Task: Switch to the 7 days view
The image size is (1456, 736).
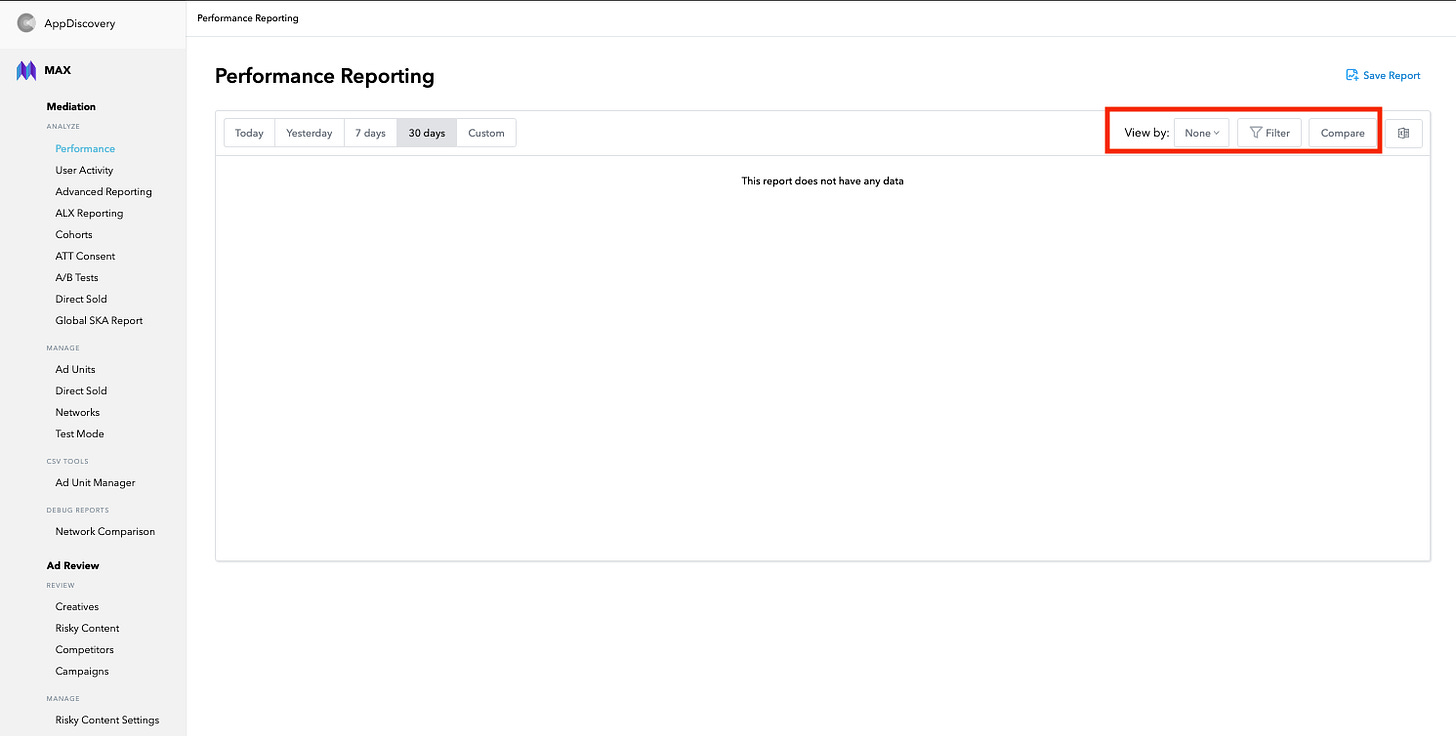Action: (370, 132)
